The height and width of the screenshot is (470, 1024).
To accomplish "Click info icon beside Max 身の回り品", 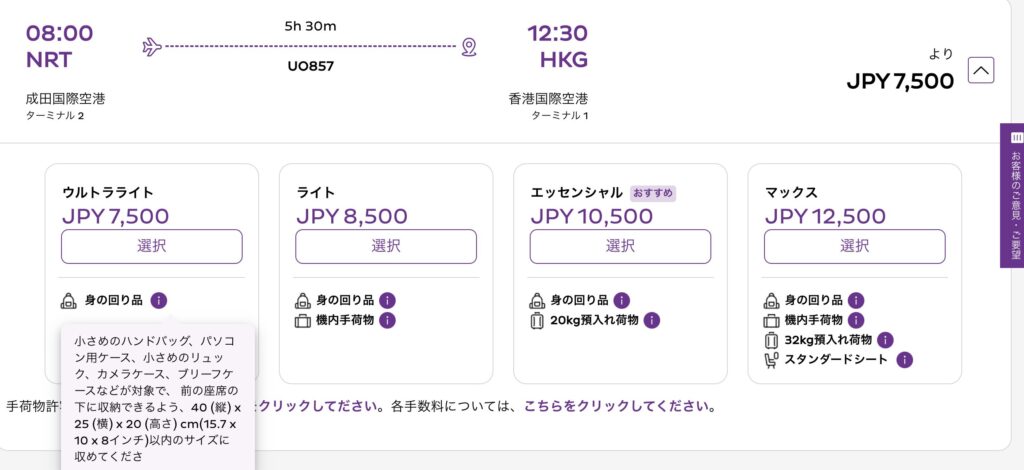I will tap(856, 300).
